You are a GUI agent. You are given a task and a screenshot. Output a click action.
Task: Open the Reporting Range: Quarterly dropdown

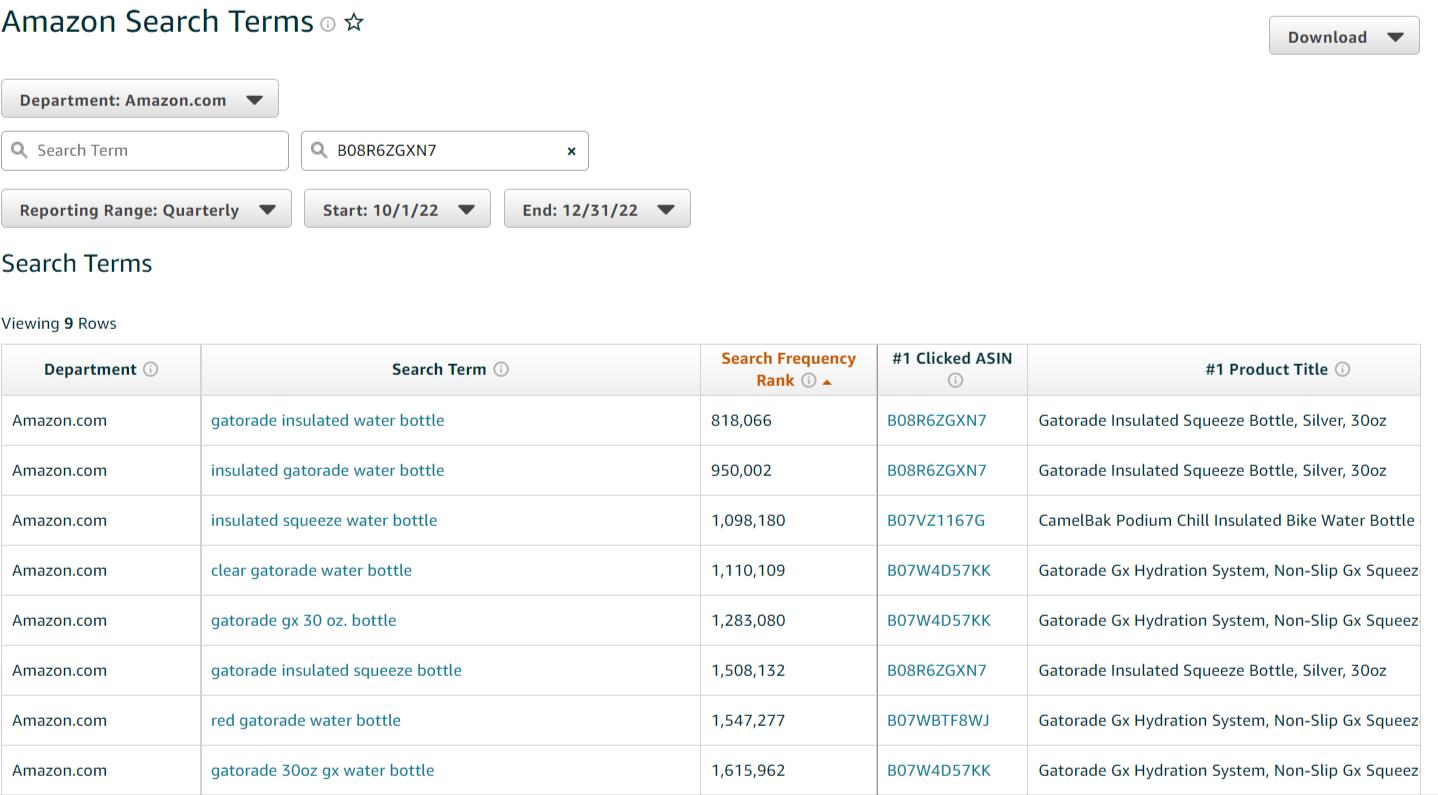click(x=146, y=209)
